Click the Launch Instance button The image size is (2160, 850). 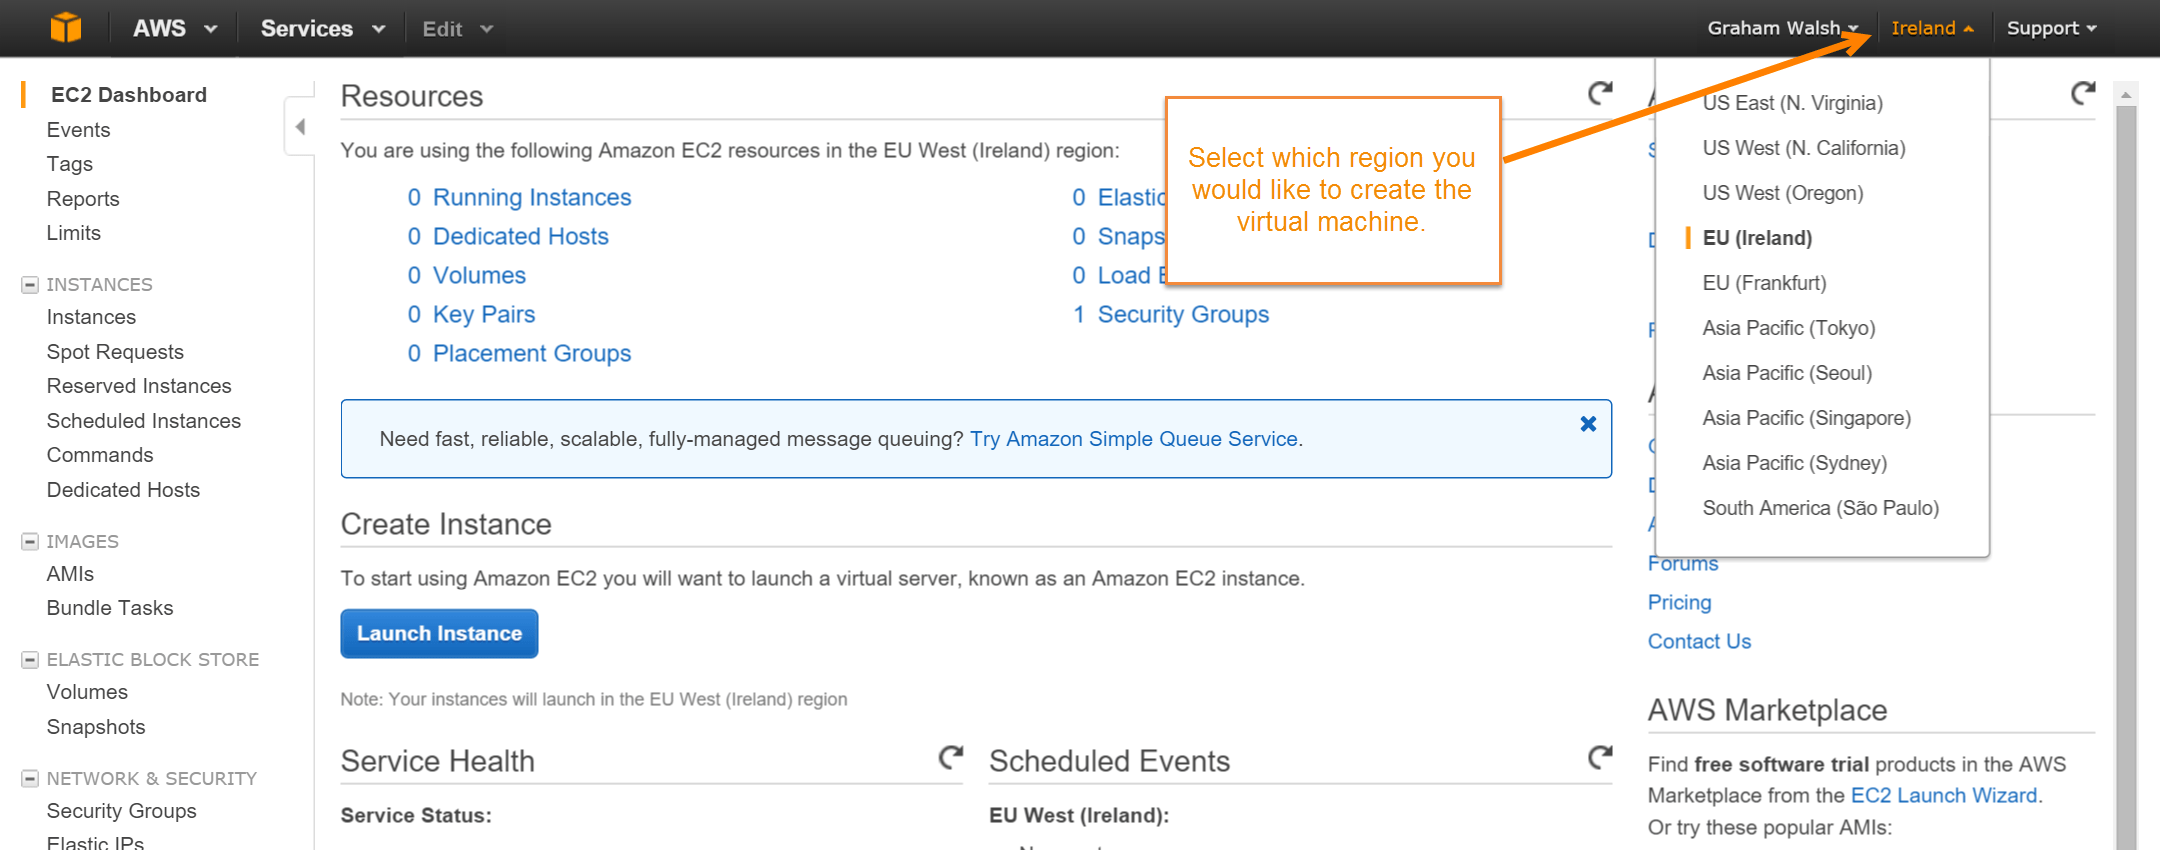(439, 633)
